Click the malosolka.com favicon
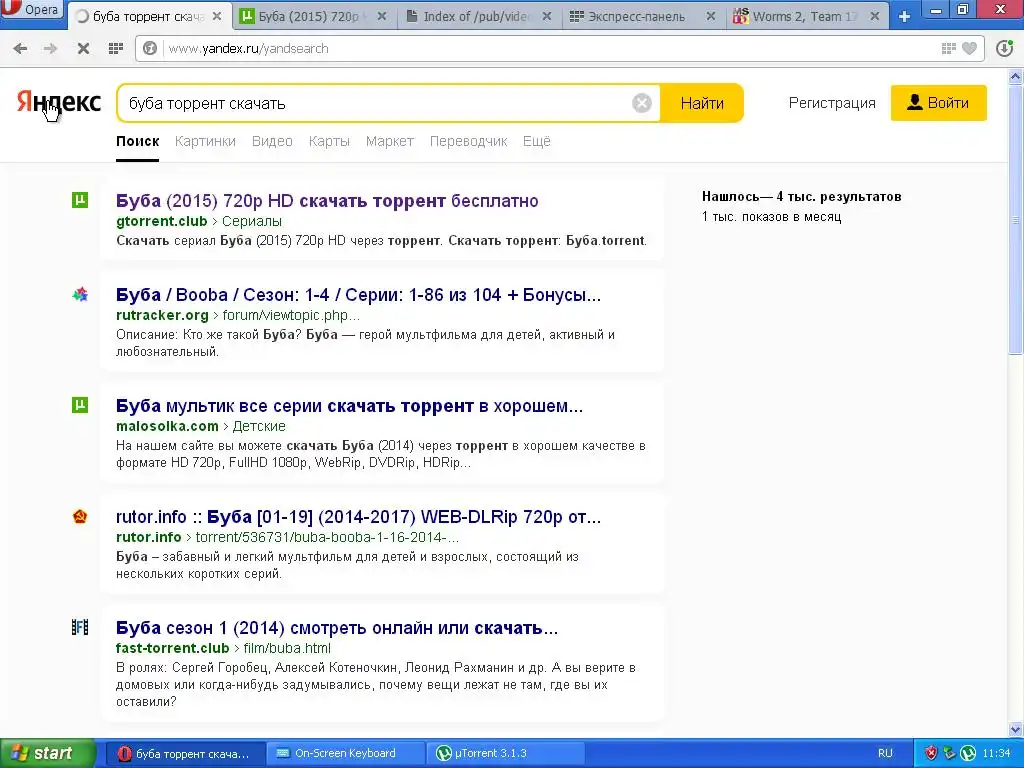The image size is (1024, 768). click(x=80, y=405)
